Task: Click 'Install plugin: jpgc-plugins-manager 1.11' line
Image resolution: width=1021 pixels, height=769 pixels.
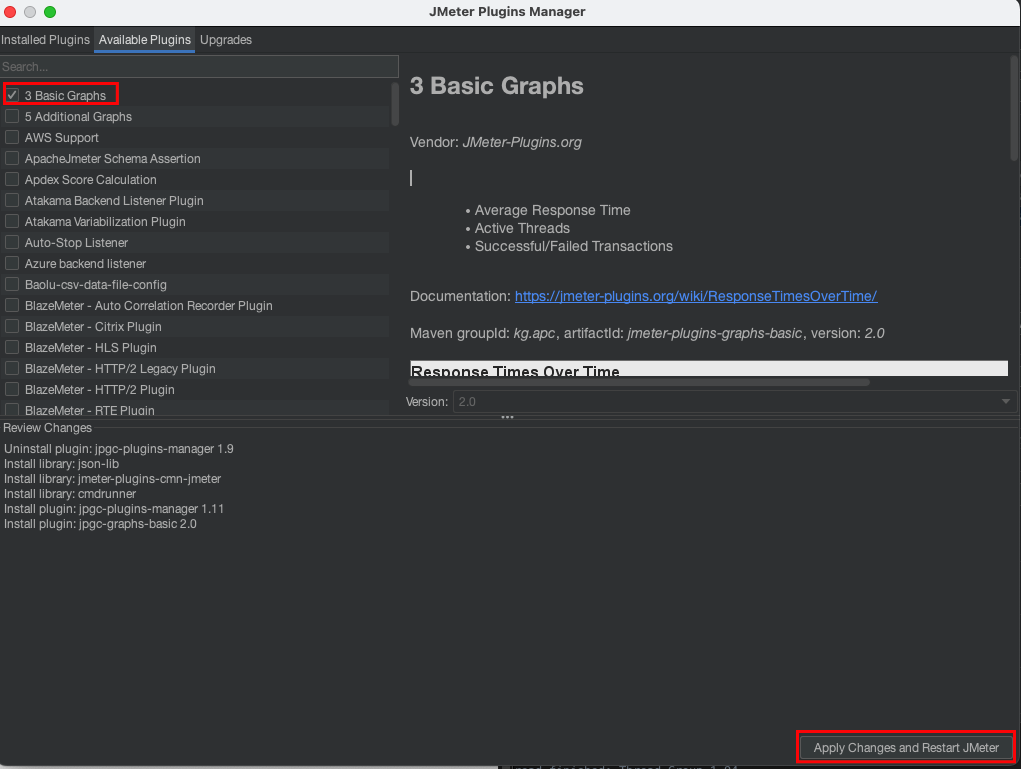Action: pyautogui.click(x=114, y=509)
